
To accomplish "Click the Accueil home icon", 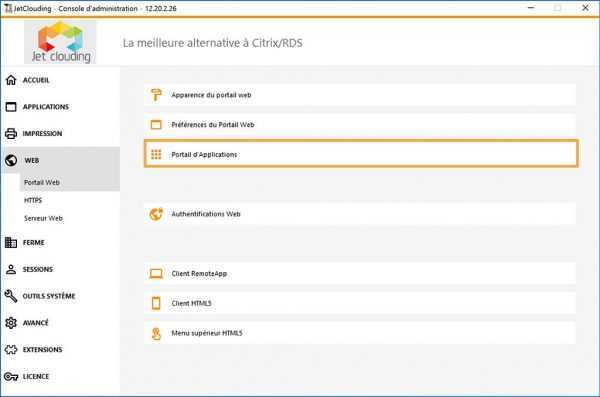I will point(11,80).
